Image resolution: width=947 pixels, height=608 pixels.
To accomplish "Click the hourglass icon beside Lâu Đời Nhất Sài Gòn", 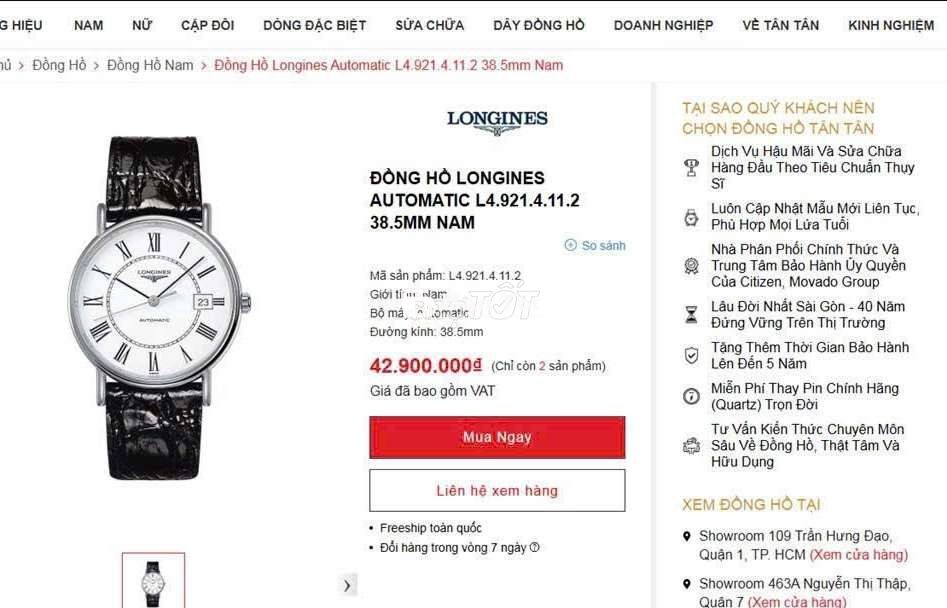I will click(x=691, y=315).
